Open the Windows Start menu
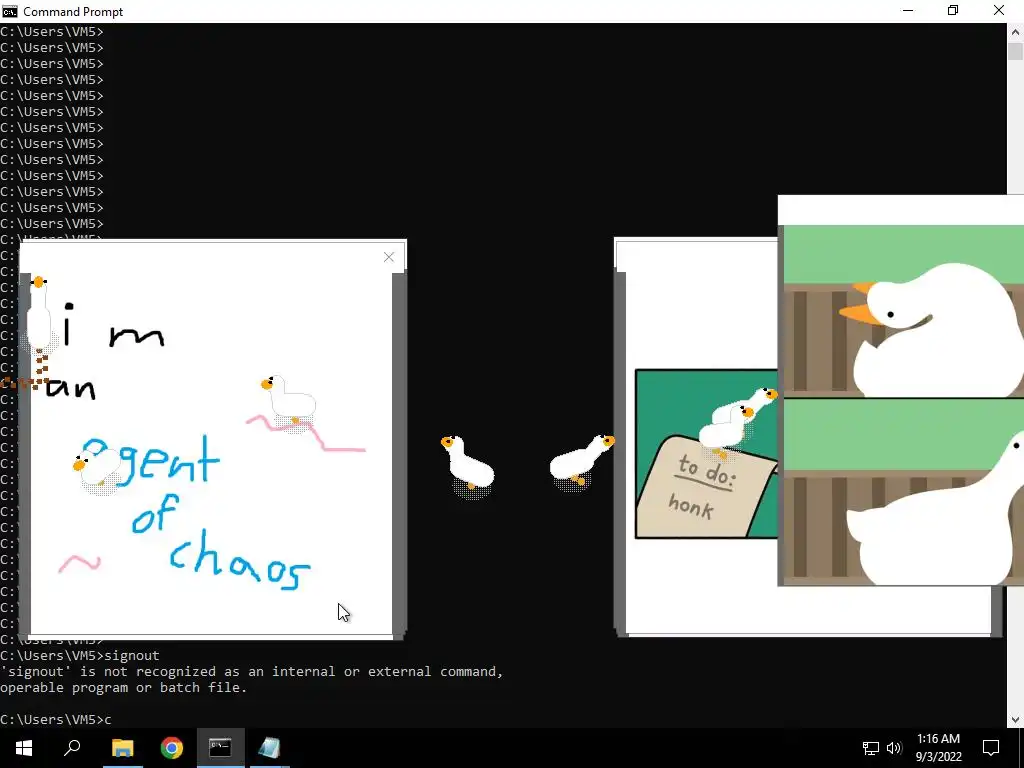This screenshot has width=1024, height=768. 24,748
